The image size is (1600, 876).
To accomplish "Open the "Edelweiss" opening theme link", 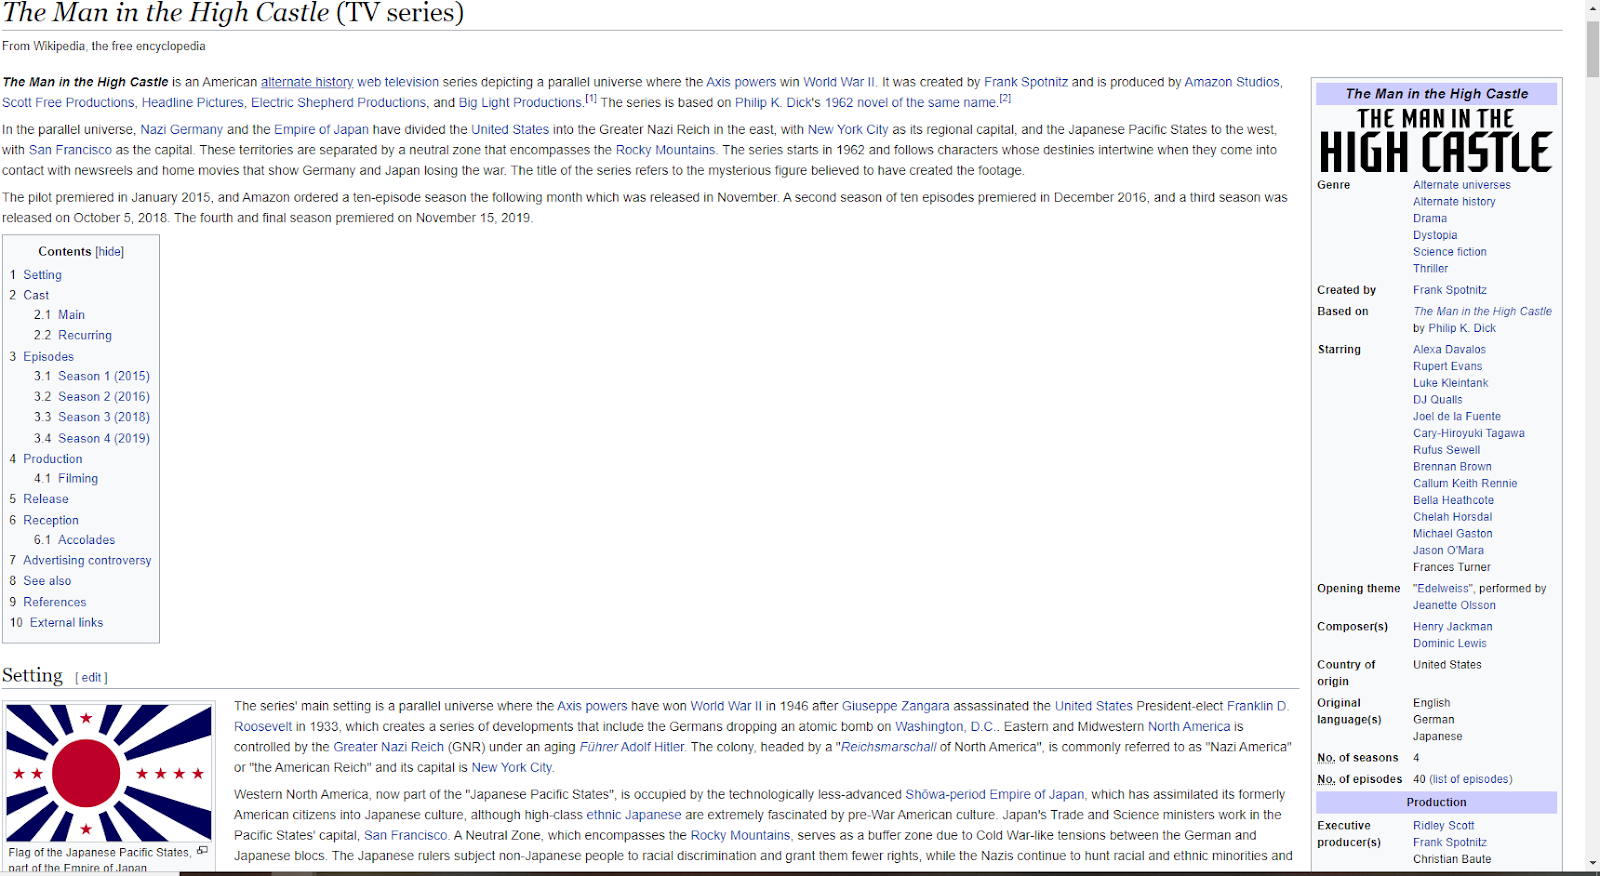I will pyautogui.click(x=1443, y=589).
